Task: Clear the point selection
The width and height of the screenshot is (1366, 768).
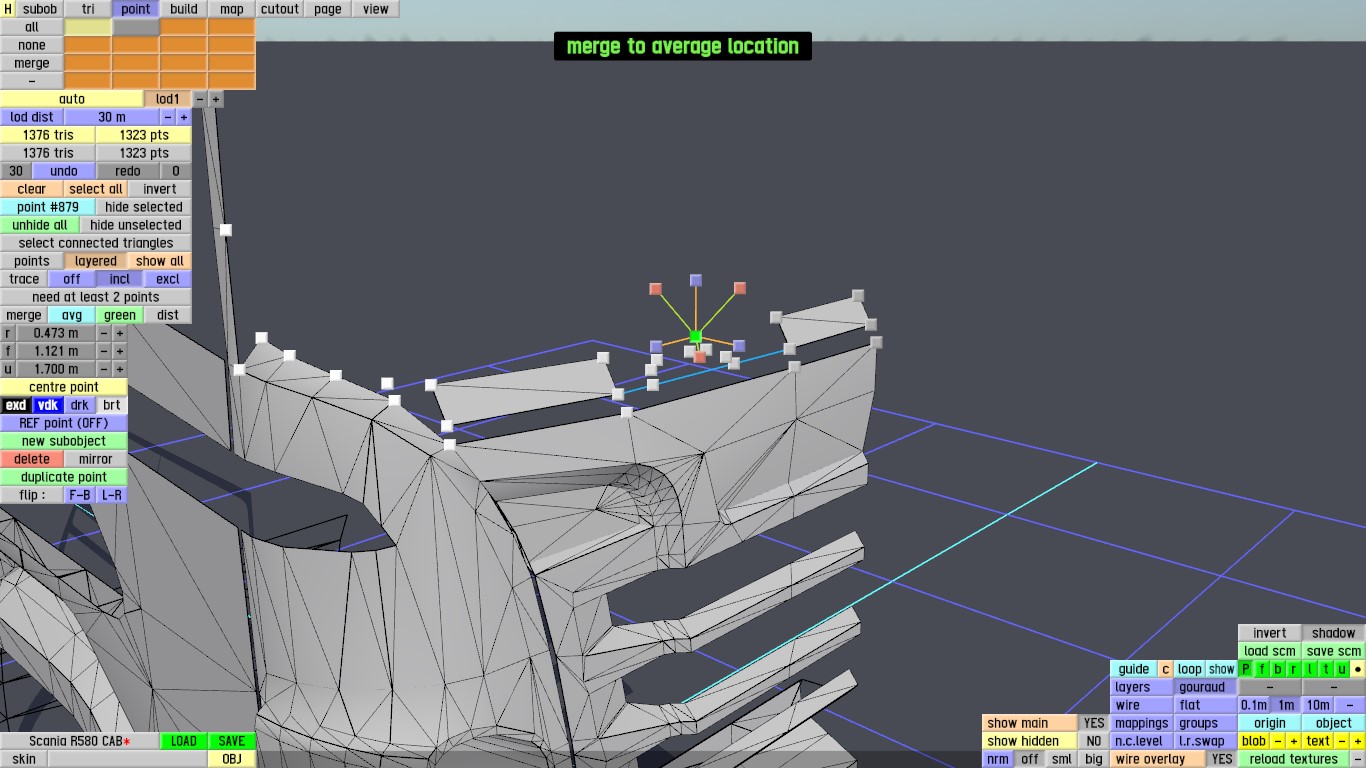Action: (x=32, y=189)
